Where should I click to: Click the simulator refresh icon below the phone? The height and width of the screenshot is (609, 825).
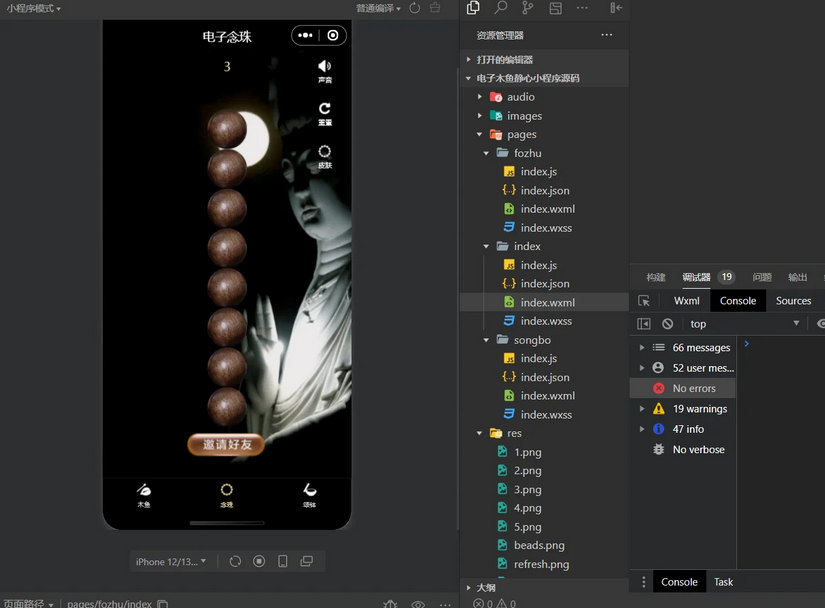tap(235, 561)
